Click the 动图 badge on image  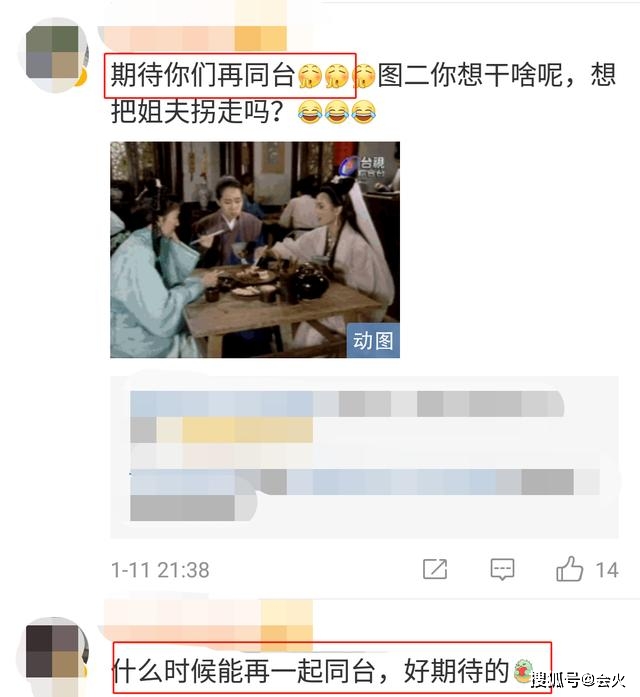tap(373, 341)
